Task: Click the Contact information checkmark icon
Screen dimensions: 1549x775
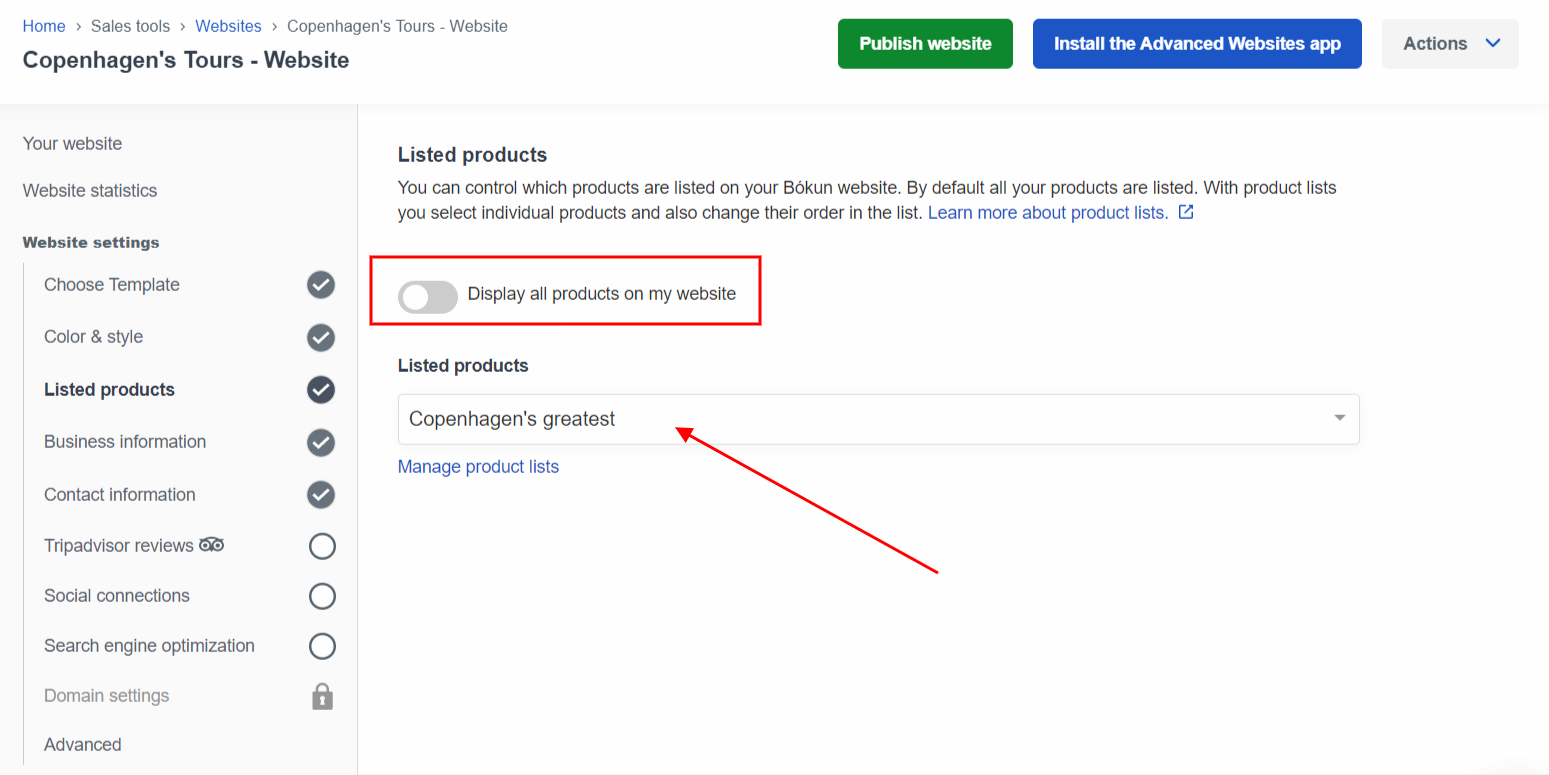Action: 321,495
